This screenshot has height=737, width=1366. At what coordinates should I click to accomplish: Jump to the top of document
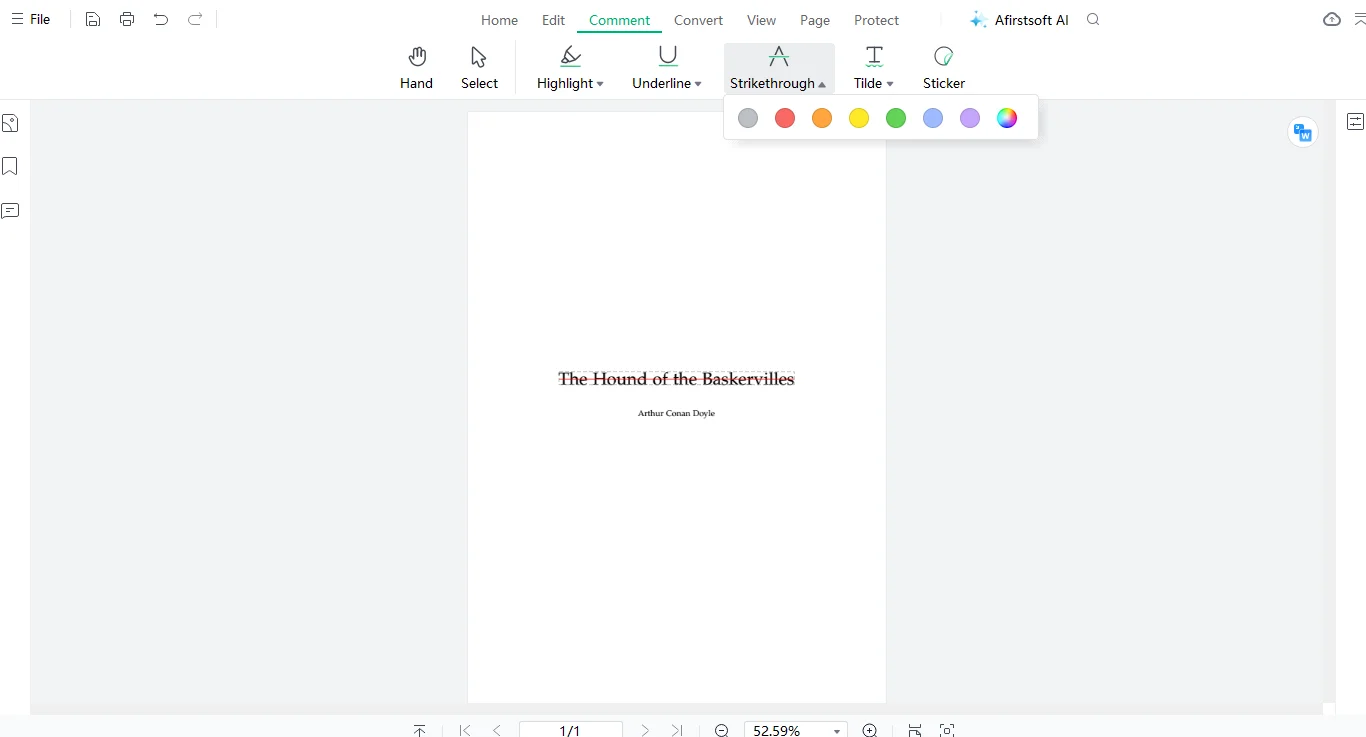(x=420, y=730)
